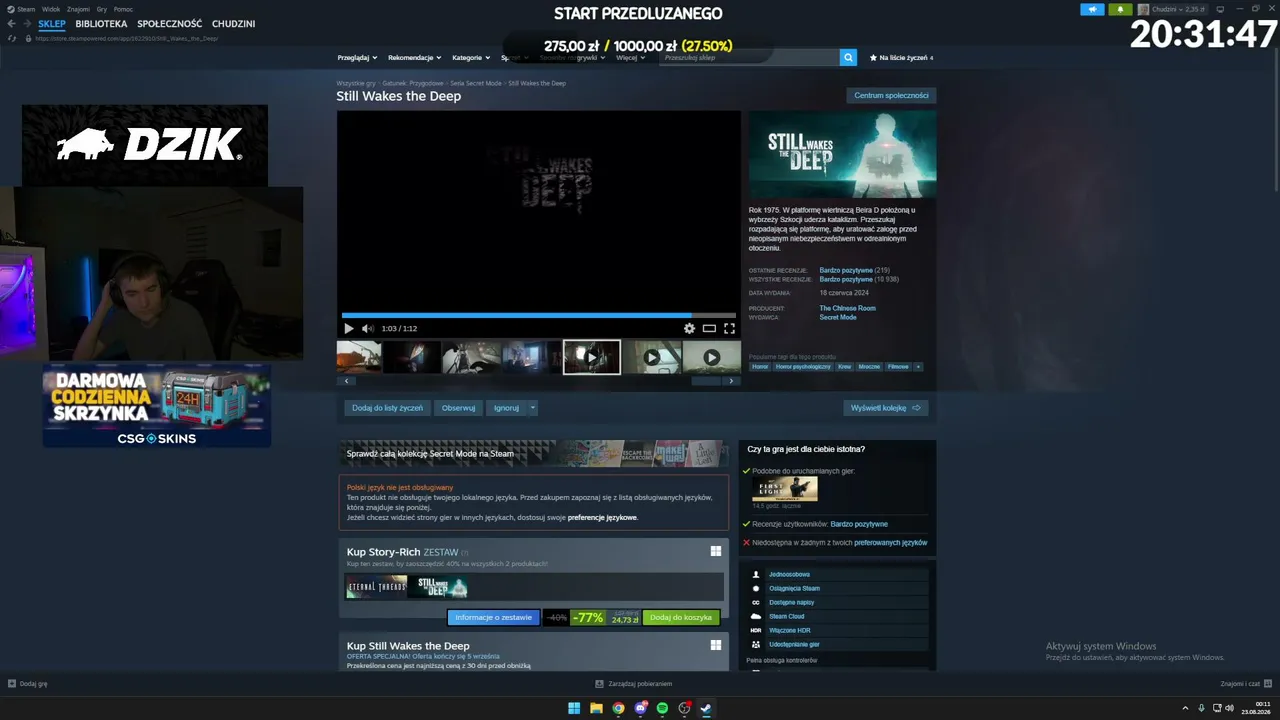The width and height of the screenshot is (1280, 720).
Task: Click the Przeszukaj sklep search field
Action: tap(750, 58)
